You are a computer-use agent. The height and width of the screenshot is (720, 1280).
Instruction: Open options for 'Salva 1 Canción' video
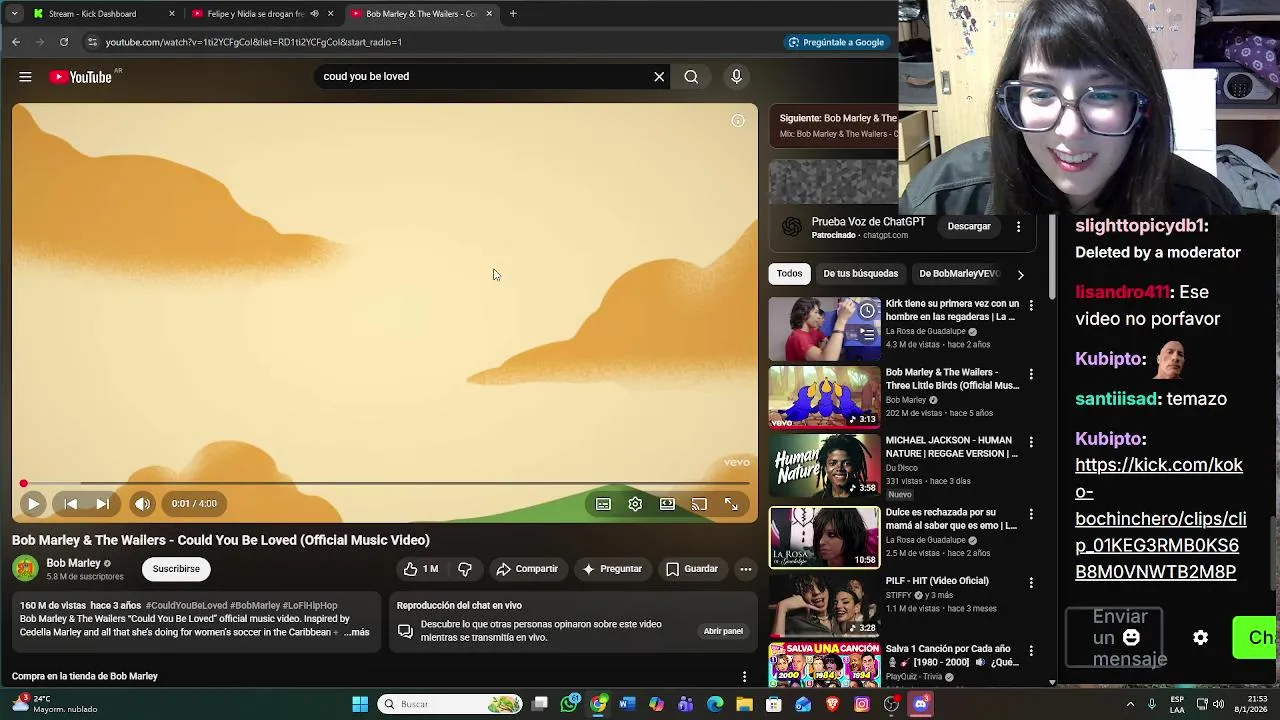[1031, 650]
